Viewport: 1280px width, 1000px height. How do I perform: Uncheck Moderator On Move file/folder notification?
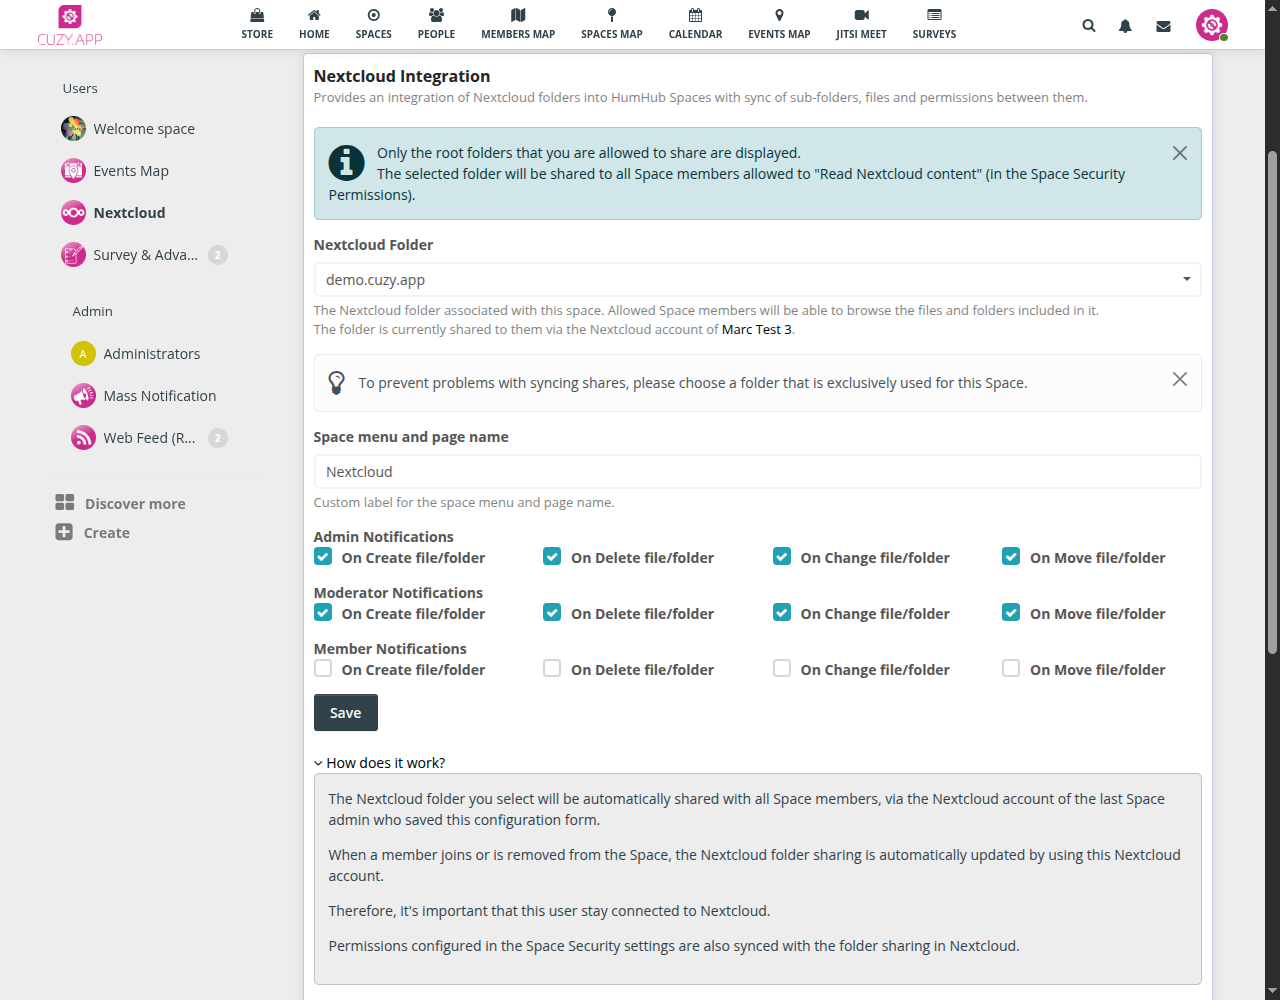1011,613
